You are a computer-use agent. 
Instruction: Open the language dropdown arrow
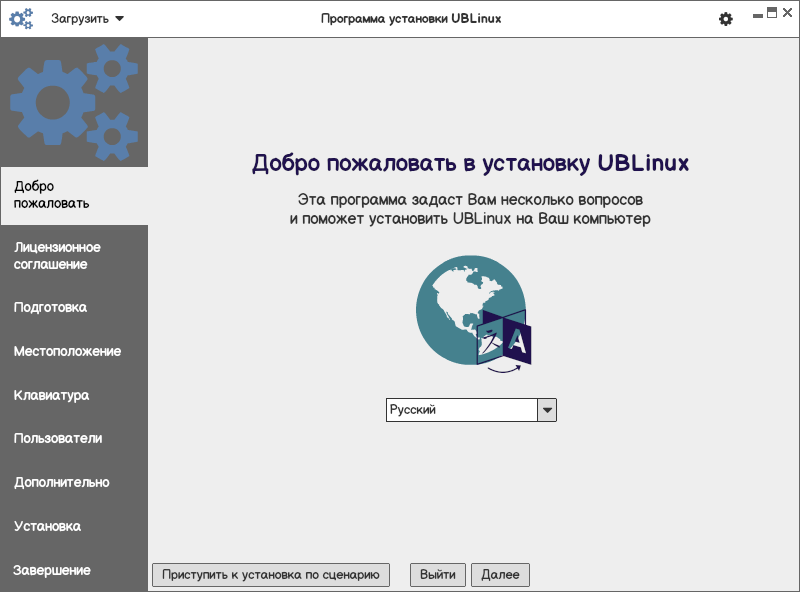[547, 410]
